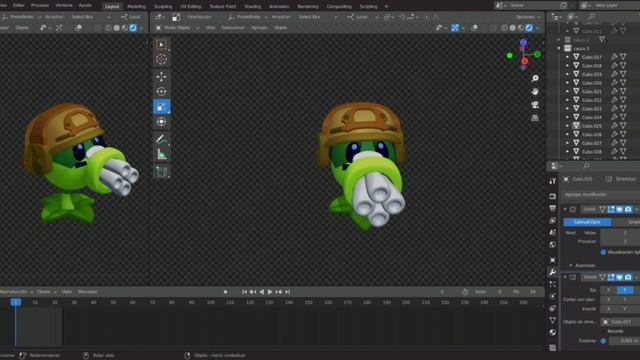640x360 pixels.
Task: Expand the Avanzado subpanel
Action: tap(571, 265)
